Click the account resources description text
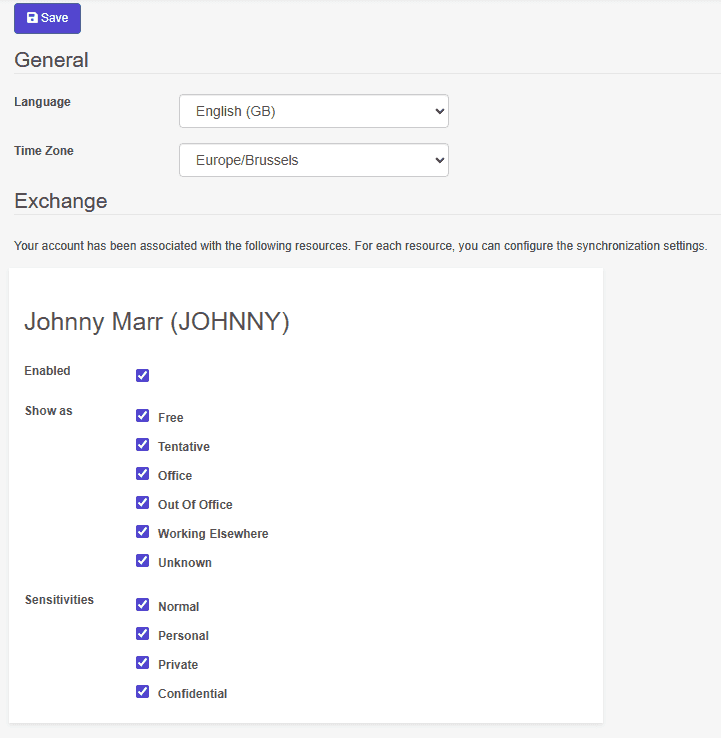Viewport: 721px width, 738px height. pyautogui.click(x=360, y=246)
